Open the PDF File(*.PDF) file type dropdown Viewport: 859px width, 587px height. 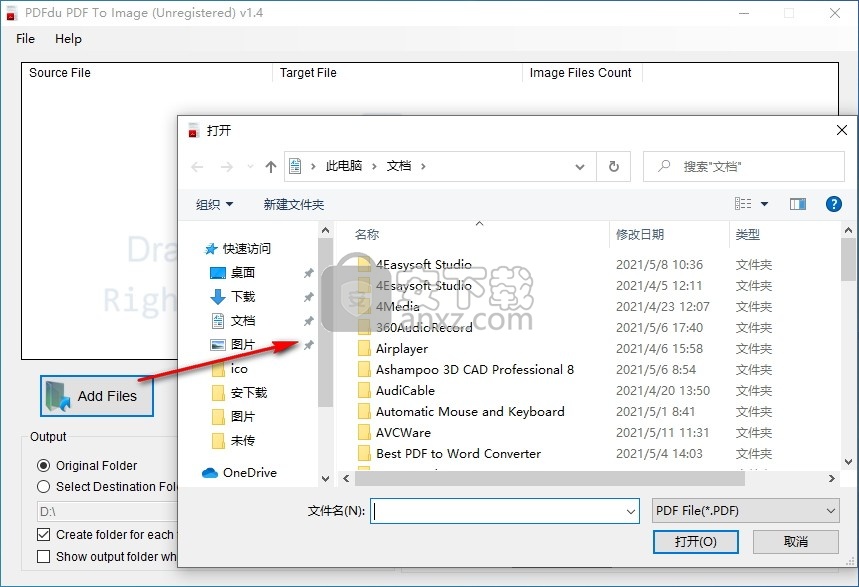tap(746, 511)
